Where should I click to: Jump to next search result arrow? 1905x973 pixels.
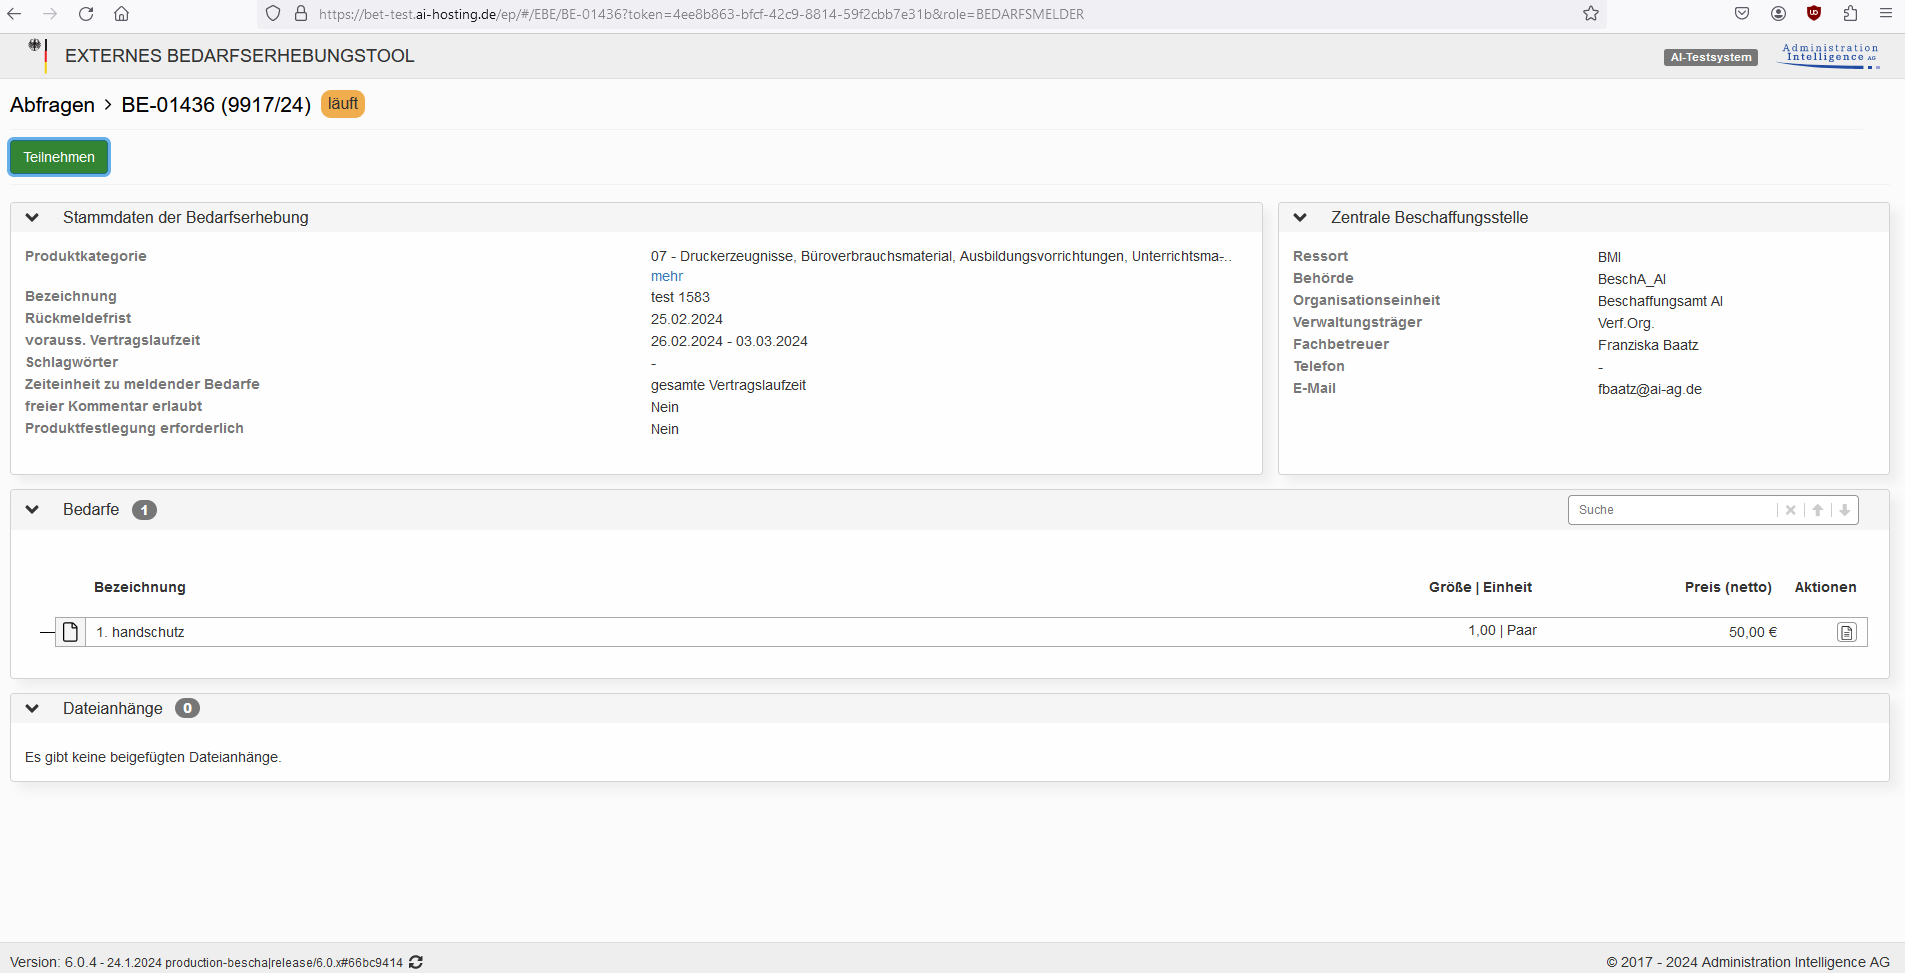pyautogui.click(x=1844, y=510)
